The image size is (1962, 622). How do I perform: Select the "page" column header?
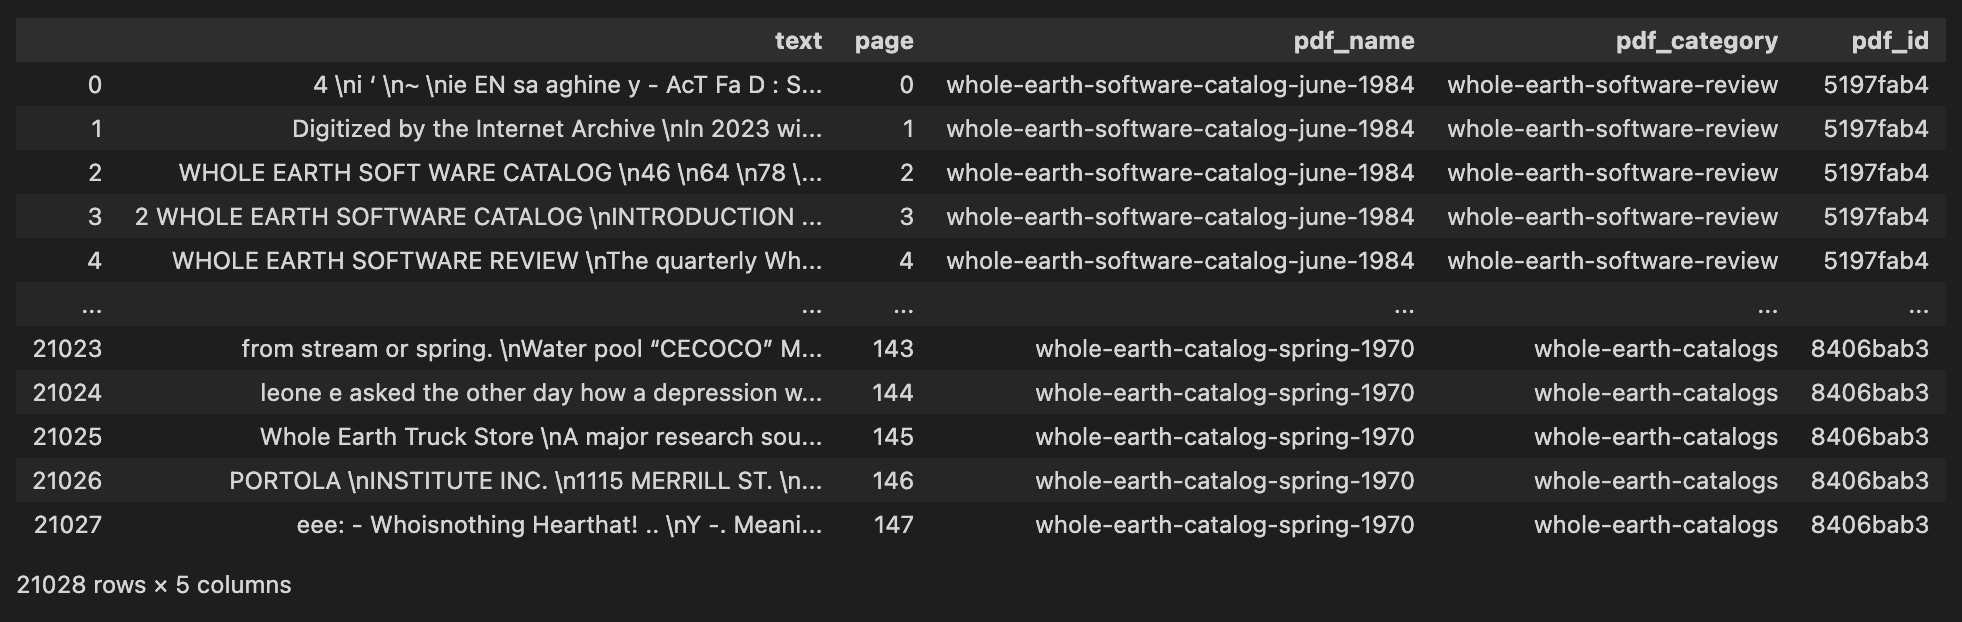click(x=883, y=41)
